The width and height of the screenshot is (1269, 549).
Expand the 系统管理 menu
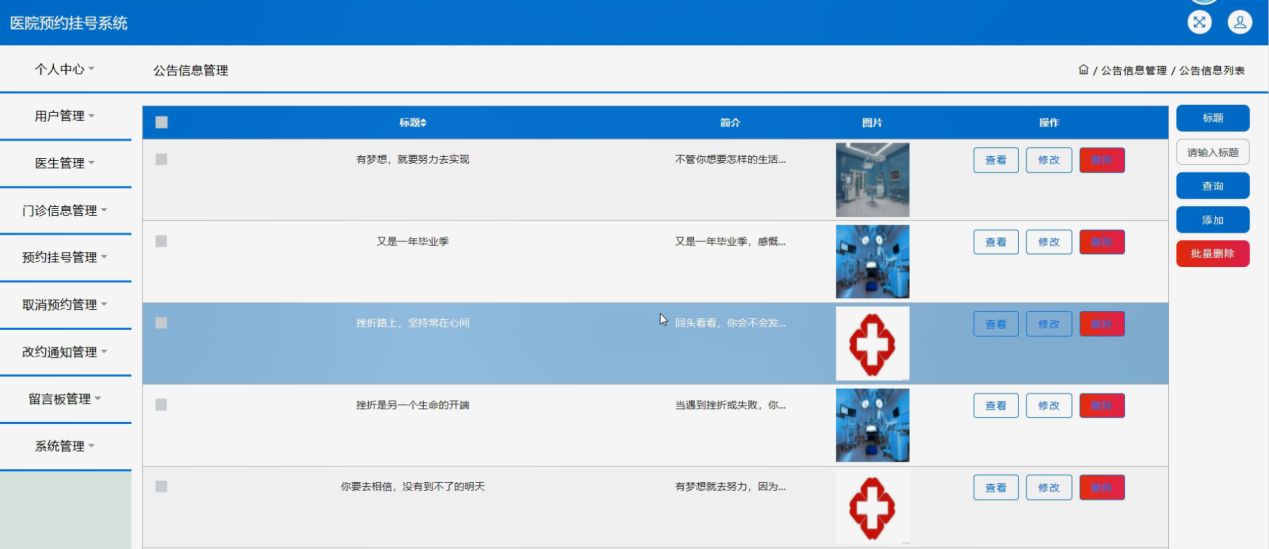(x=65, y=446)
